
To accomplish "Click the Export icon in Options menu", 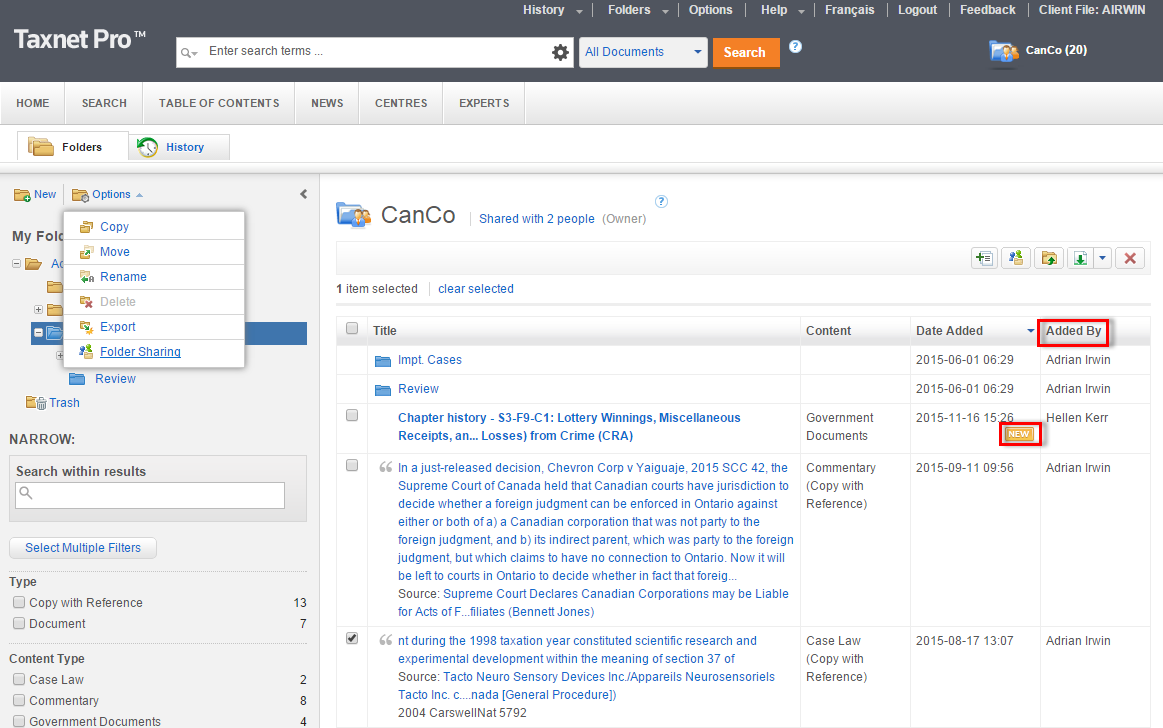I will (x=87, y=327).
